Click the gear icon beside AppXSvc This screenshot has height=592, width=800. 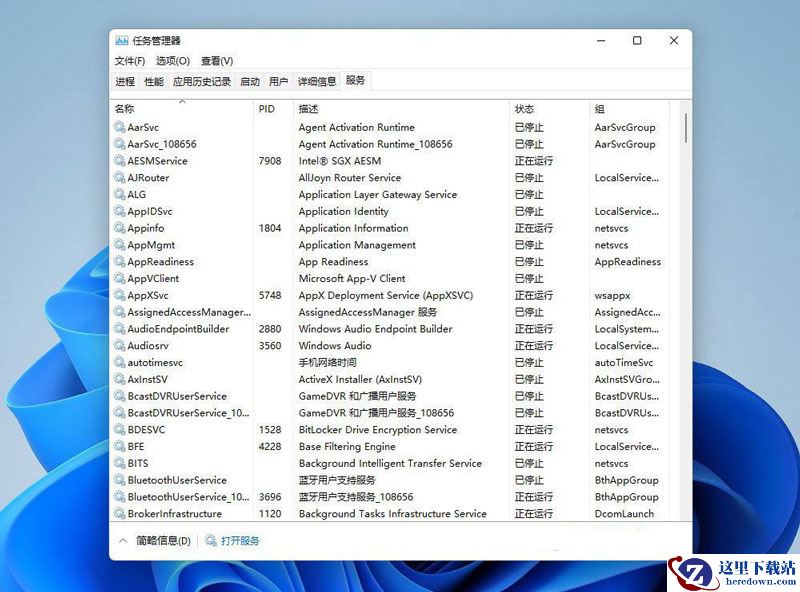(x=119, y=295)
